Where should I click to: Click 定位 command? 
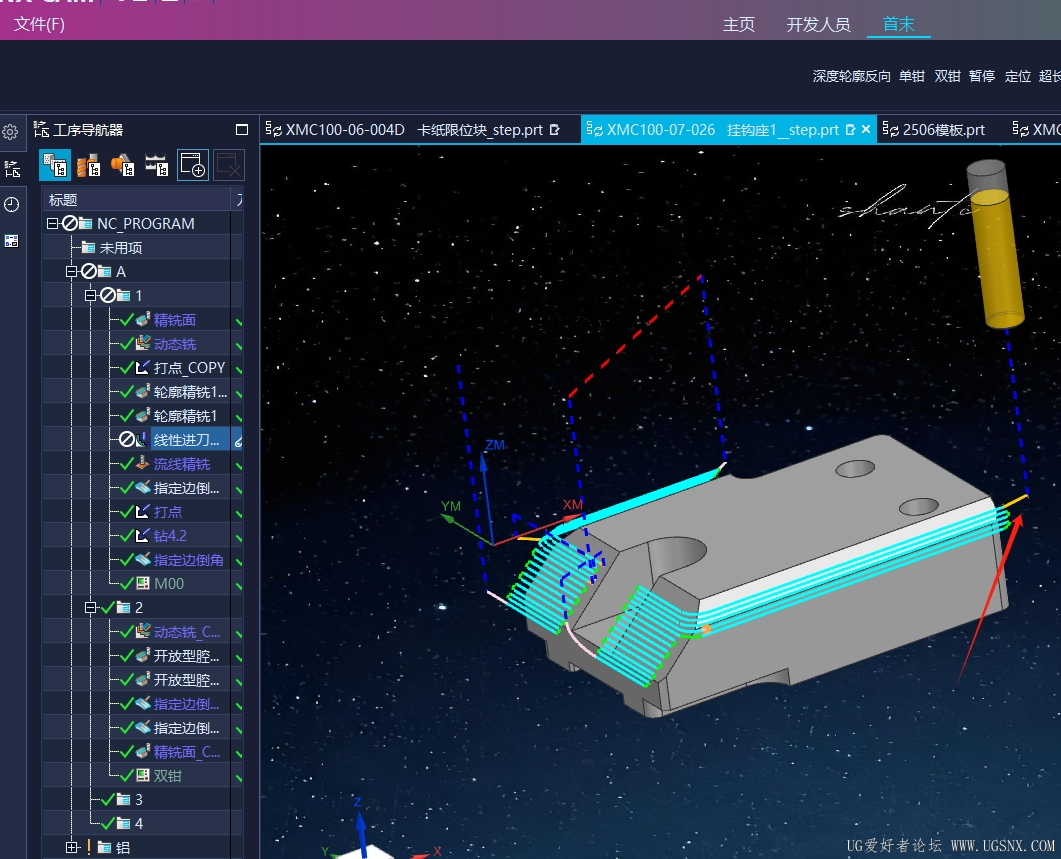[x=1018, y=76]
